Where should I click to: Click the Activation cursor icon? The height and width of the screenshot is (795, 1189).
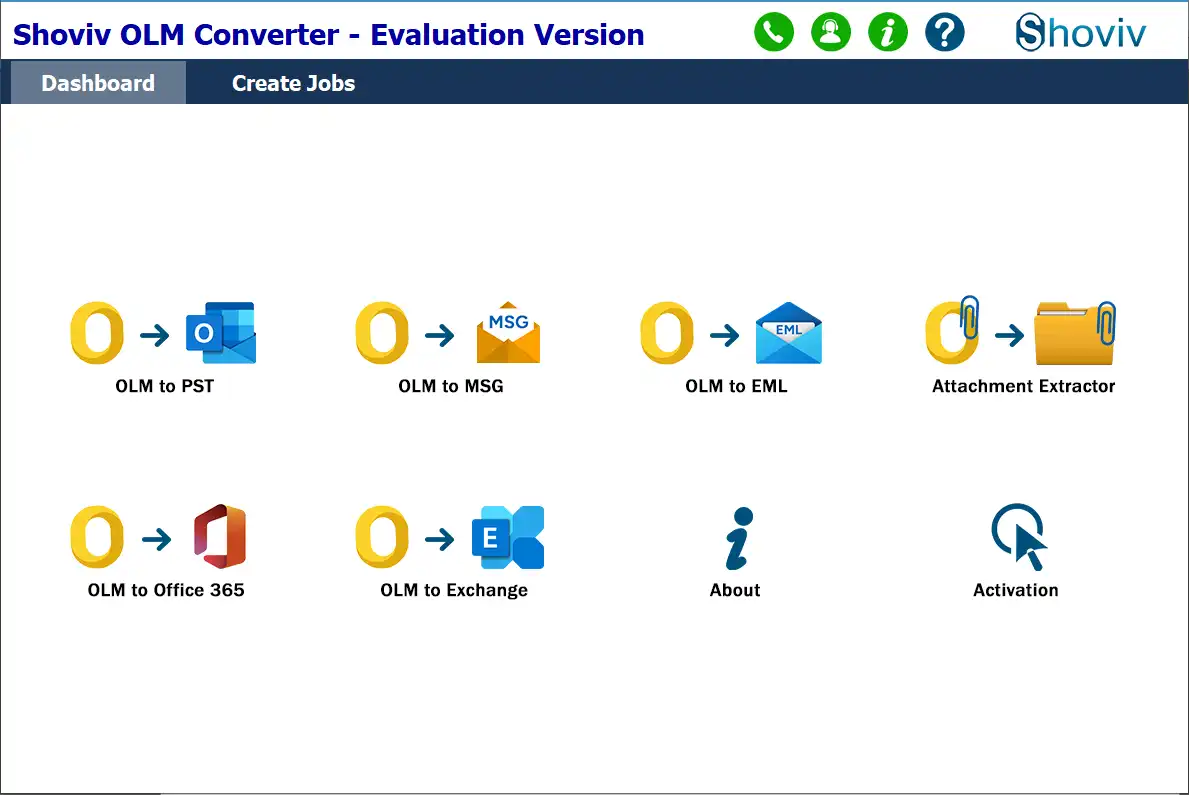point(1018,536)
